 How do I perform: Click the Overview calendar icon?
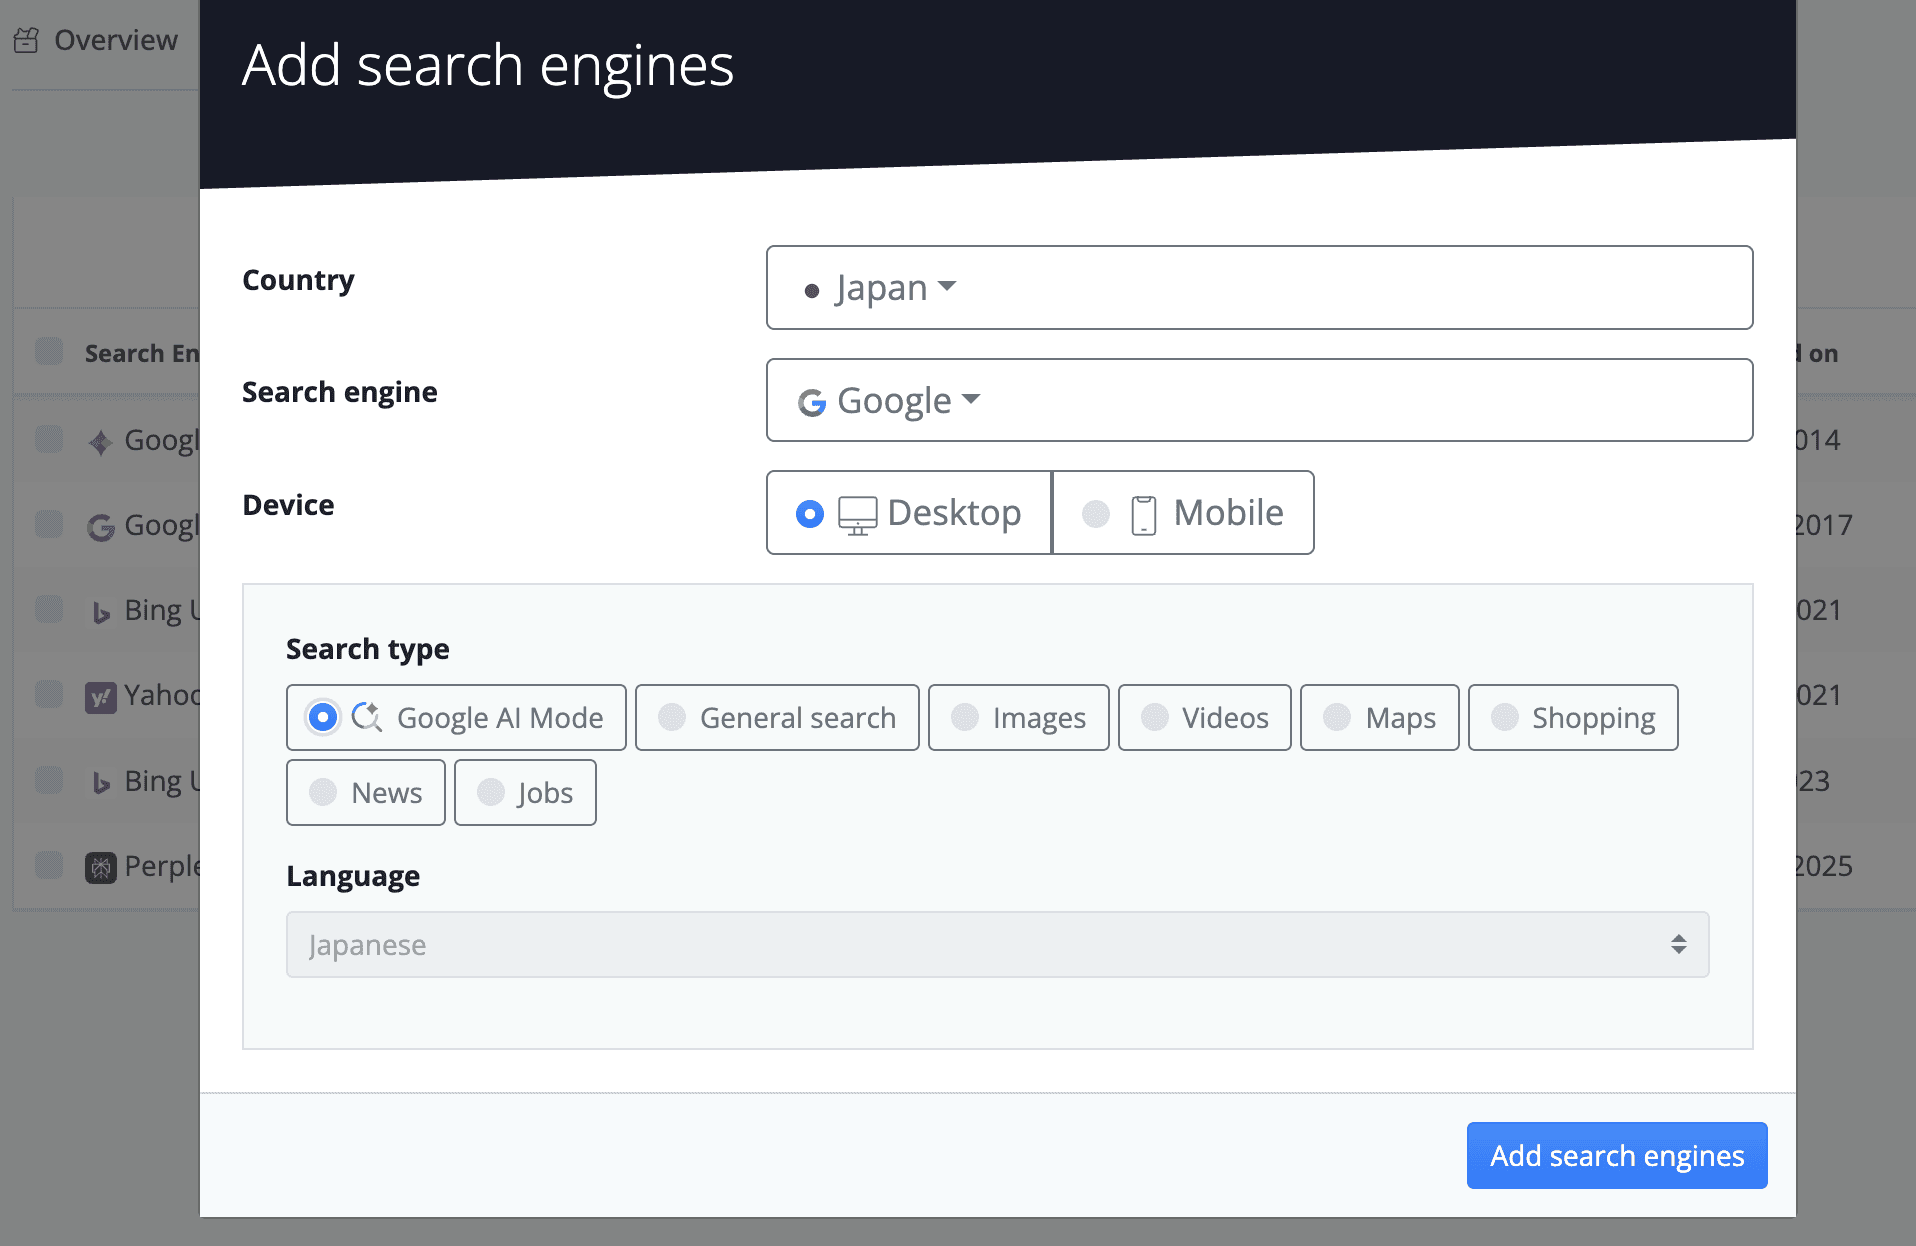26,40
